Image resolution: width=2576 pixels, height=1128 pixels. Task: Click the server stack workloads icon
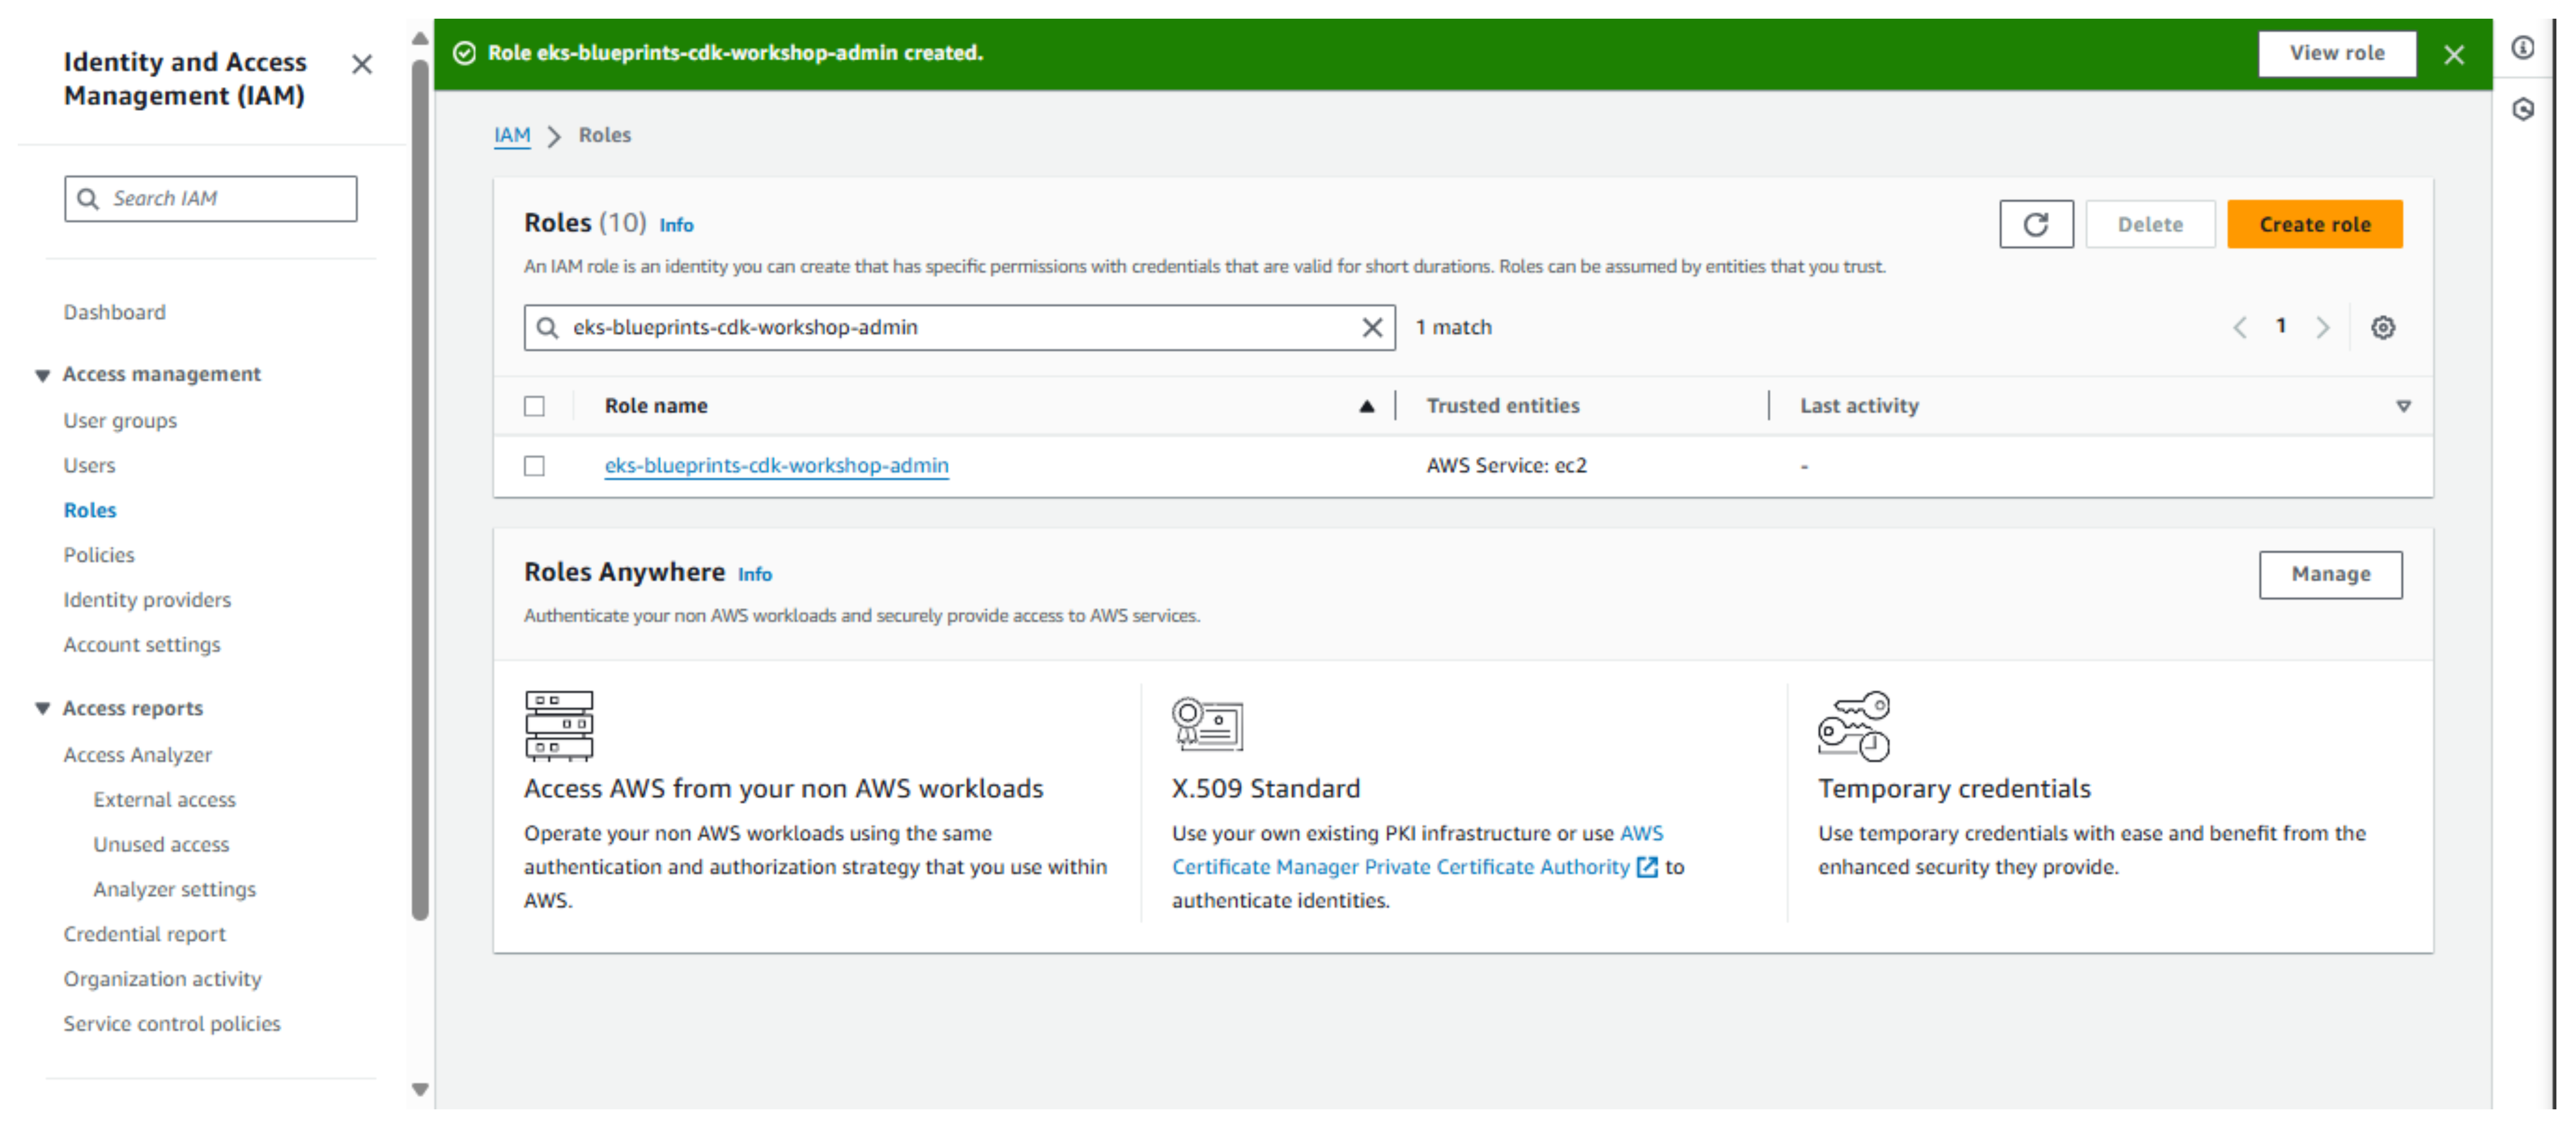559,727
